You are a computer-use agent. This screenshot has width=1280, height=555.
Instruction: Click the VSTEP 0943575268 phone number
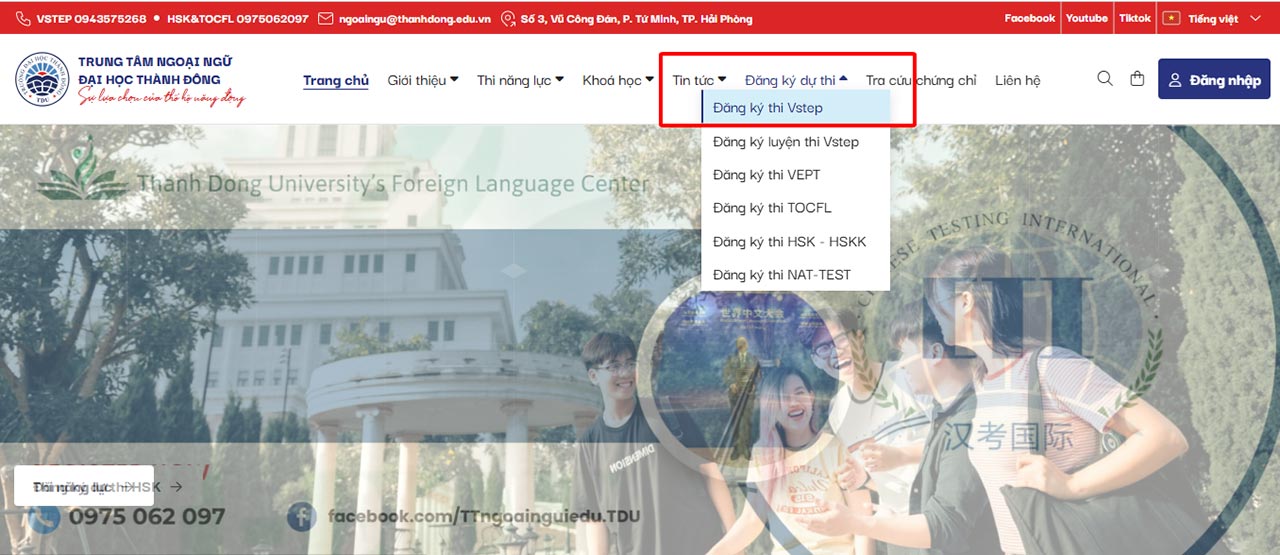(x=91, y=19)
